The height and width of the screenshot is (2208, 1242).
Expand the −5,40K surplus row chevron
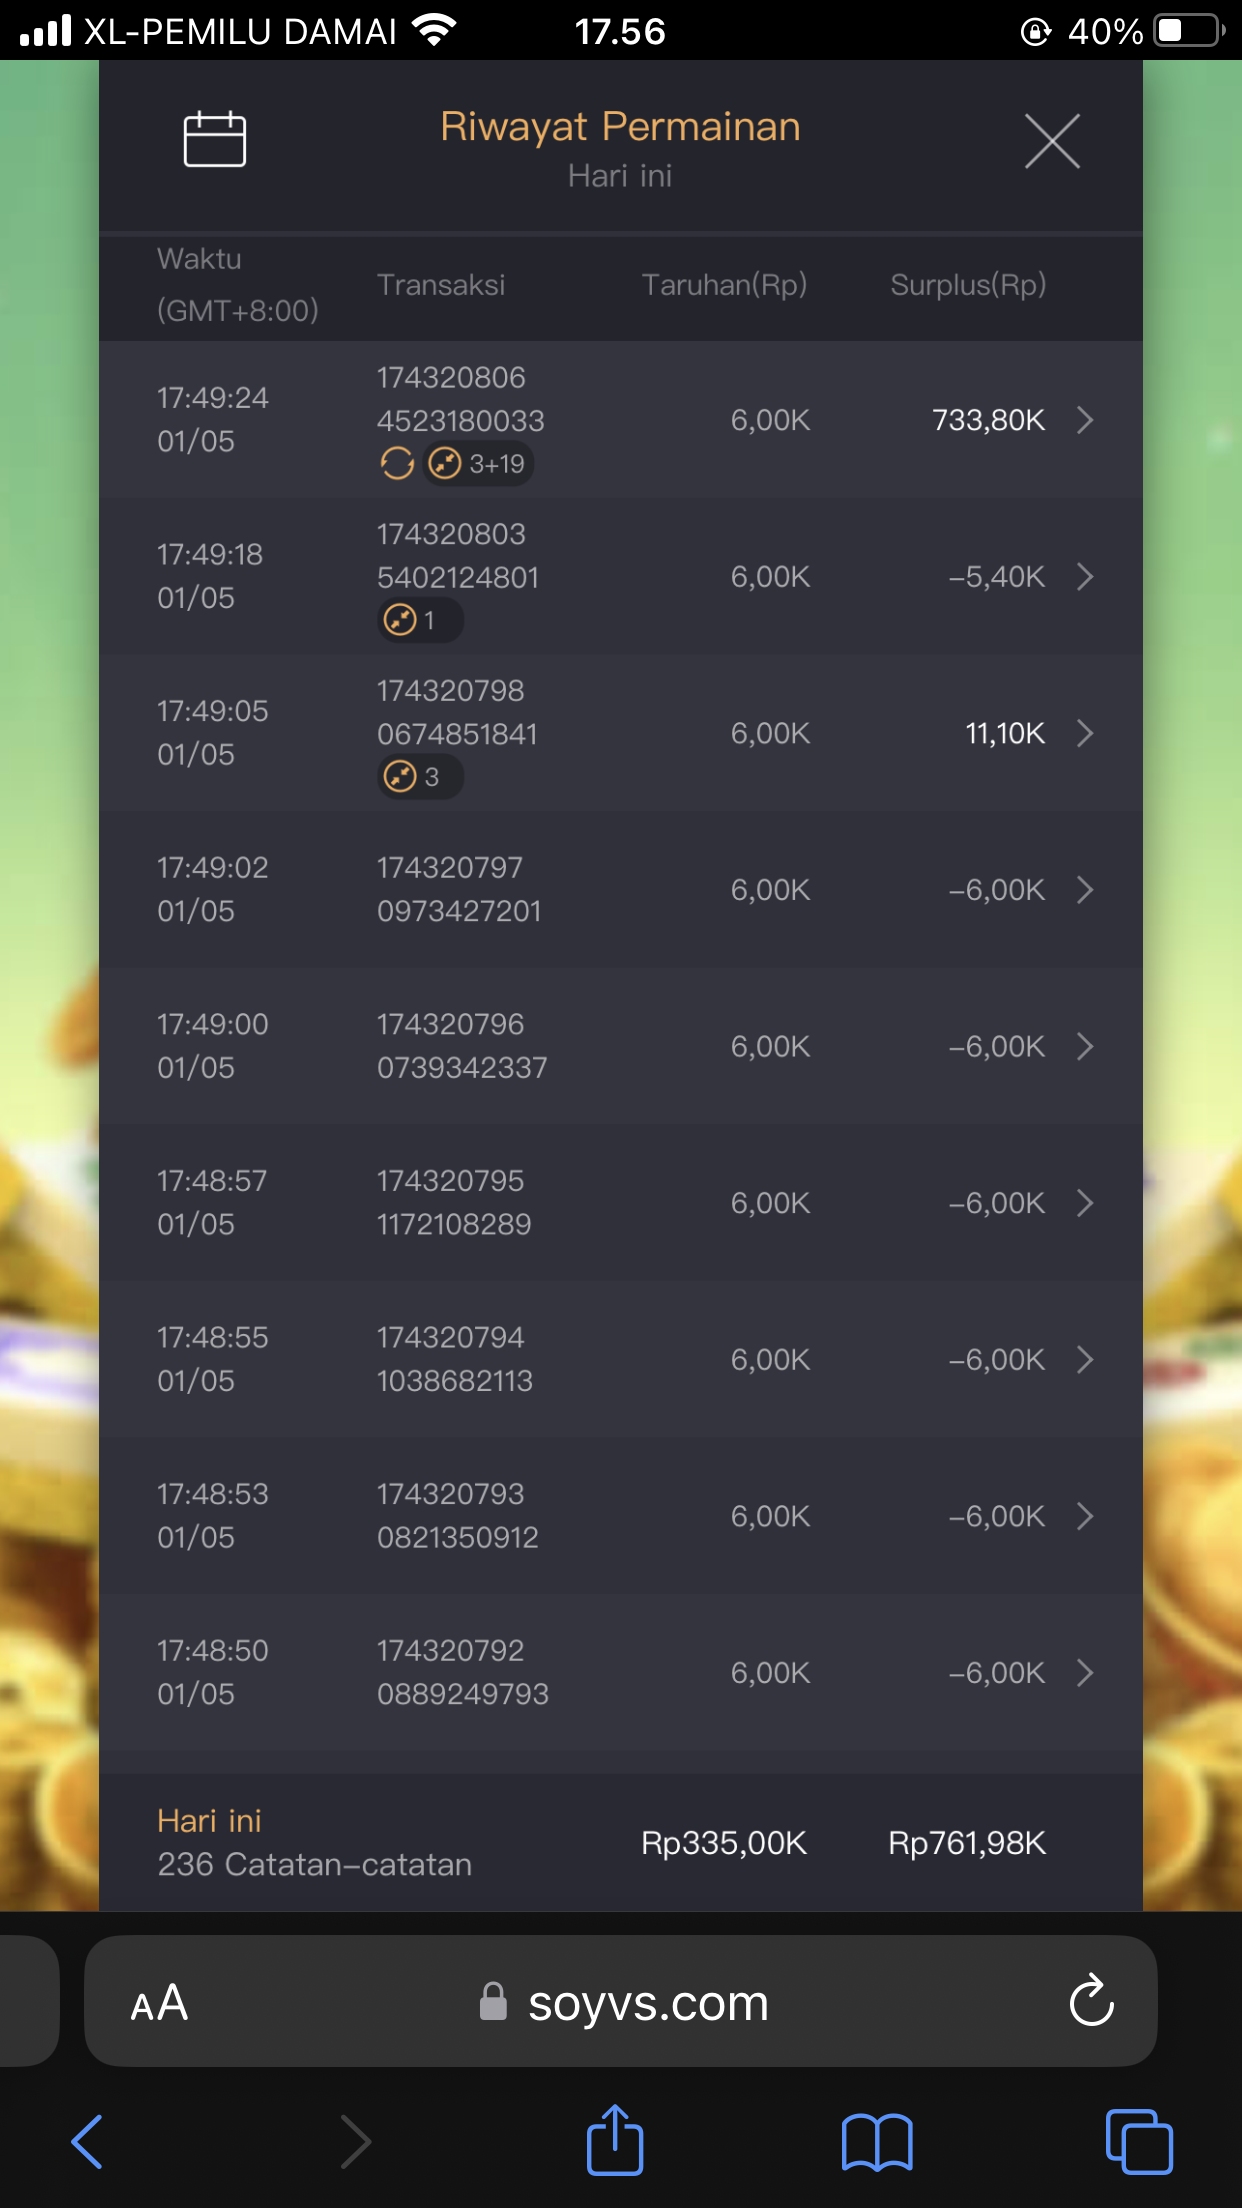(1085, 577)
